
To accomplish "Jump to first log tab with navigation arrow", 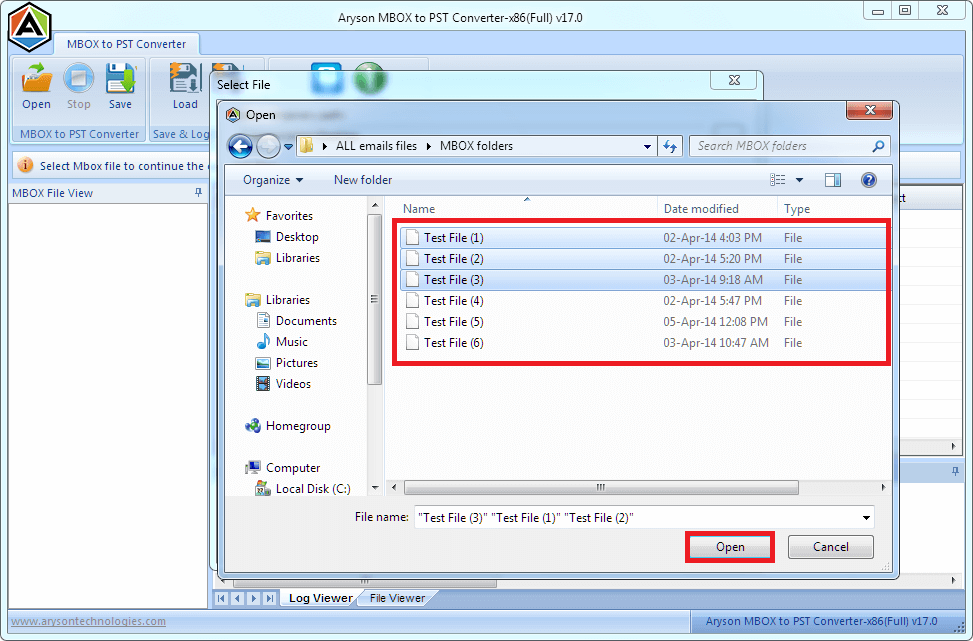I will (222, 598).
